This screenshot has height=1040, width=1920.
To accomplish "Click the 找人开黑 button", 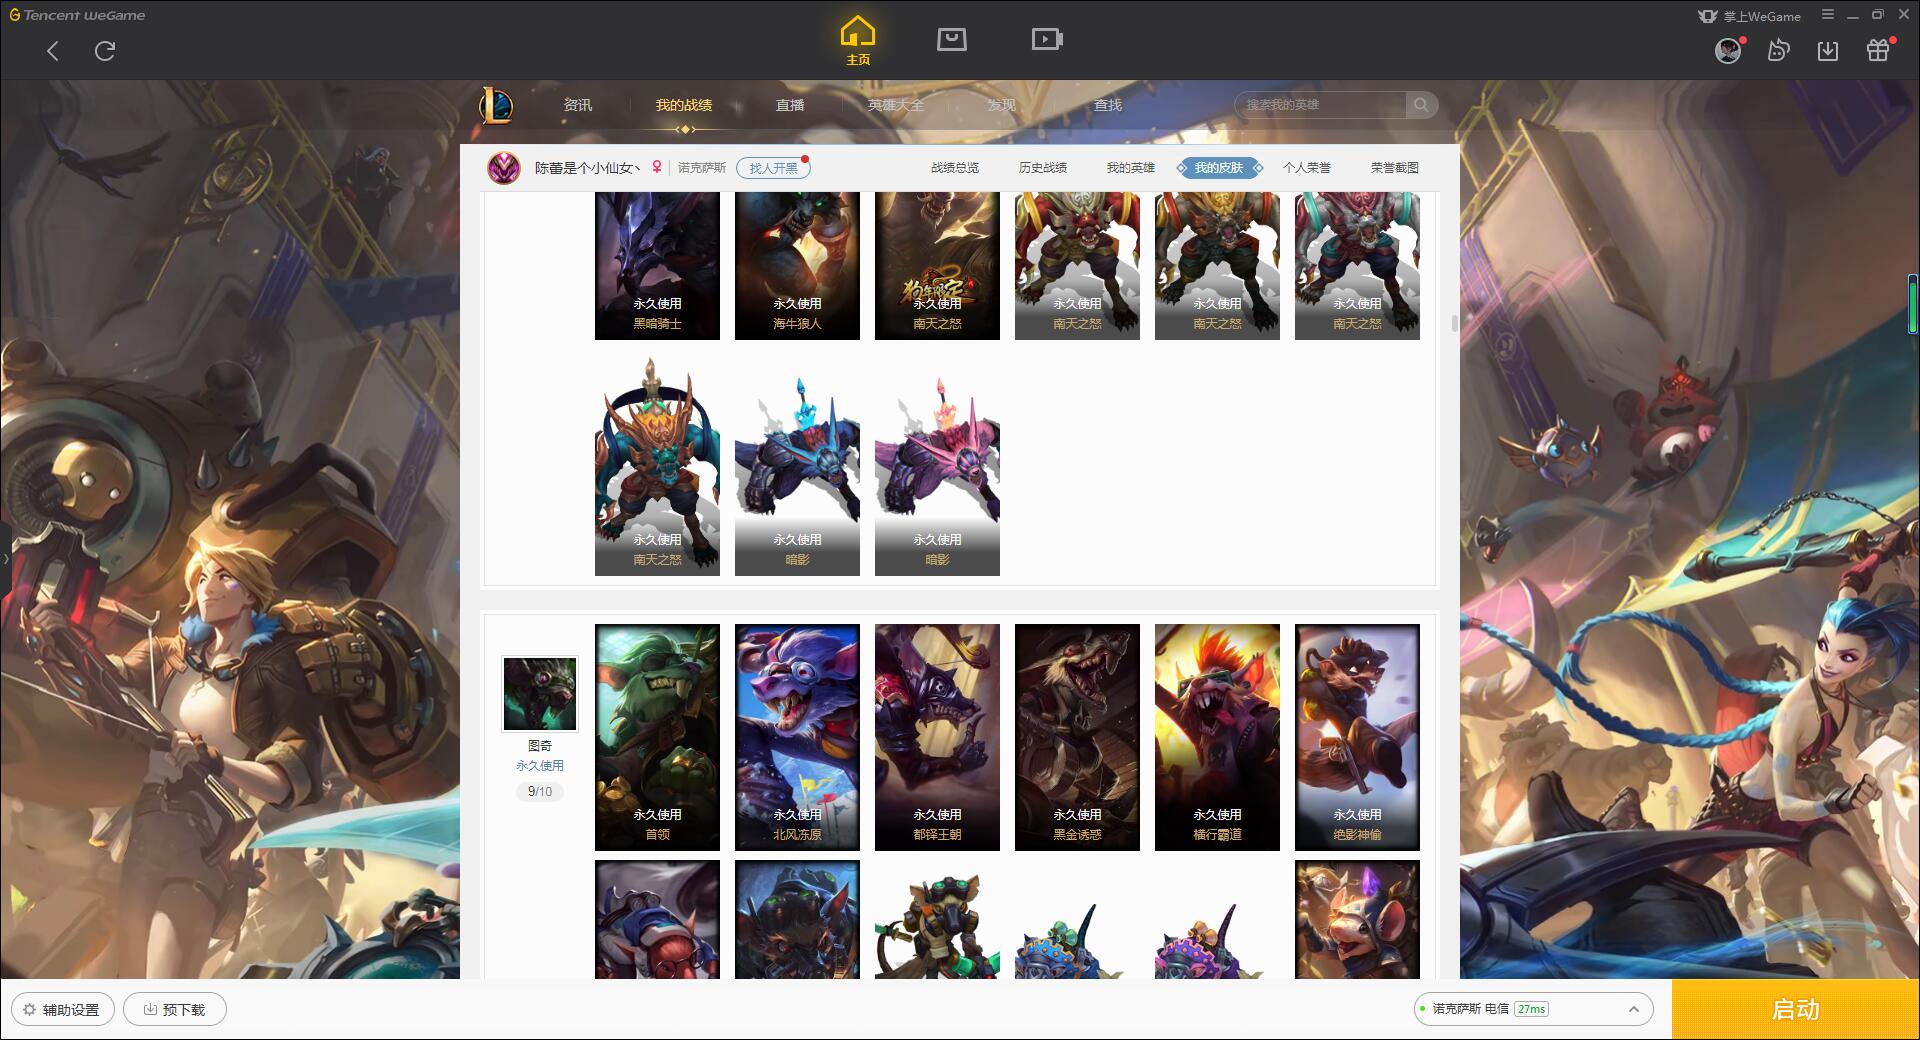I will pos(774,168).
